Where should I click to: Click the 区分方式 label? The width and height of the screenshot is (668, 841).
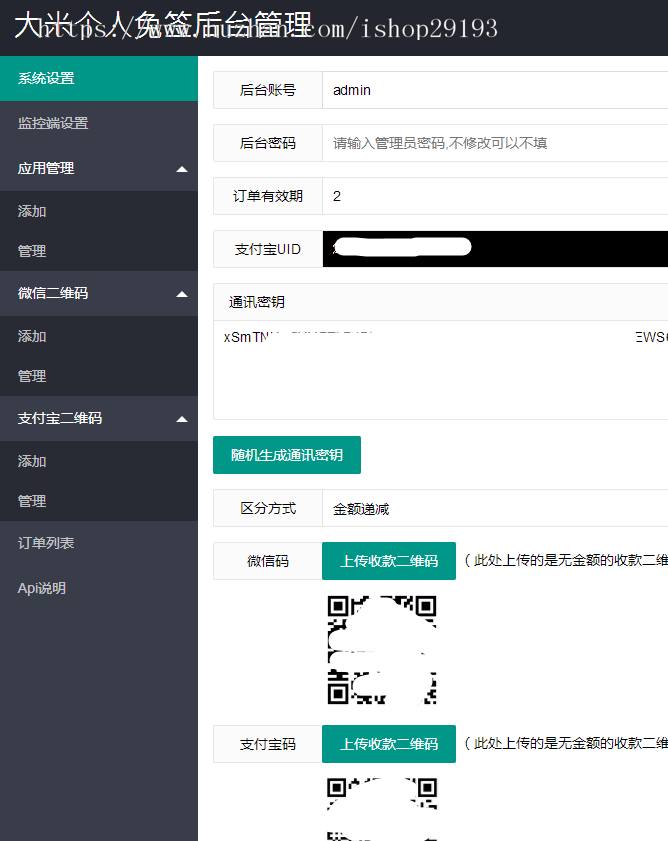click(x=268, y=508)
